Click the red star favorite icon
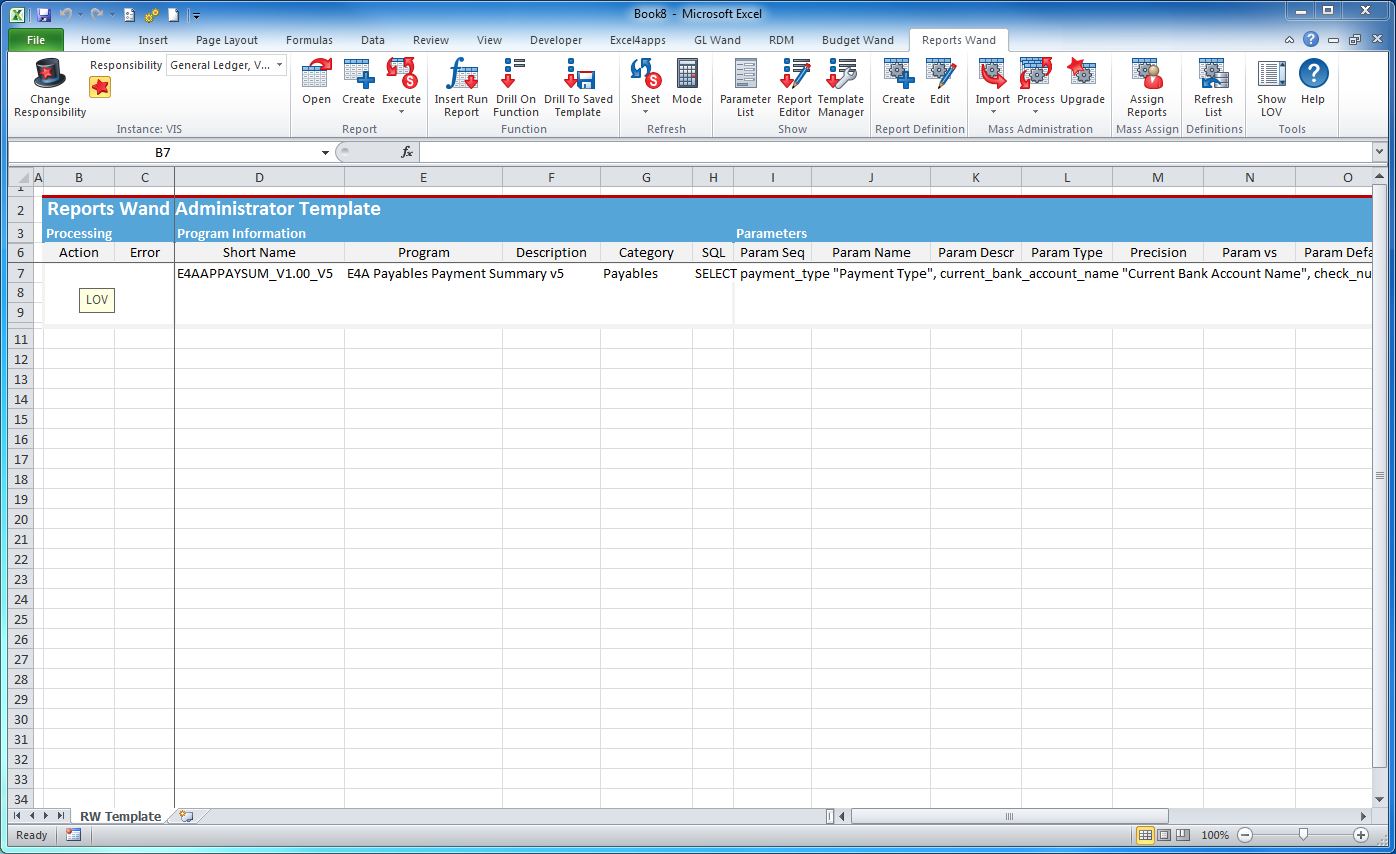 (100, 87)
